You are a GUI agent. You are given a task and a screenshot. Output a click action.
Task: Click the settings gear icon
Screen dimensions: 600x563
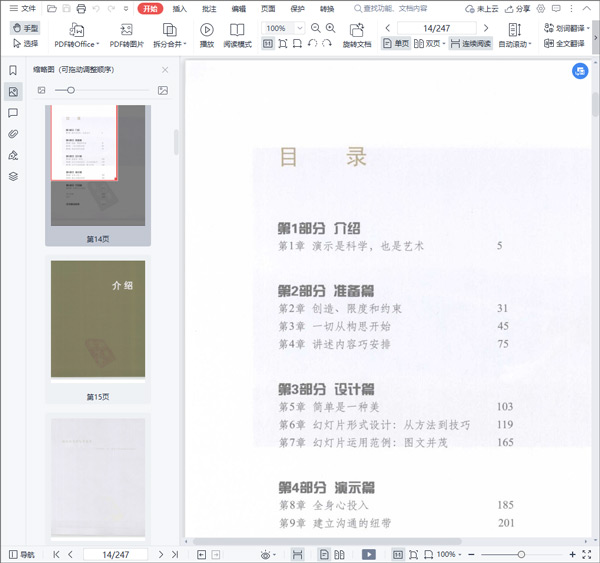tap(541, 8)
